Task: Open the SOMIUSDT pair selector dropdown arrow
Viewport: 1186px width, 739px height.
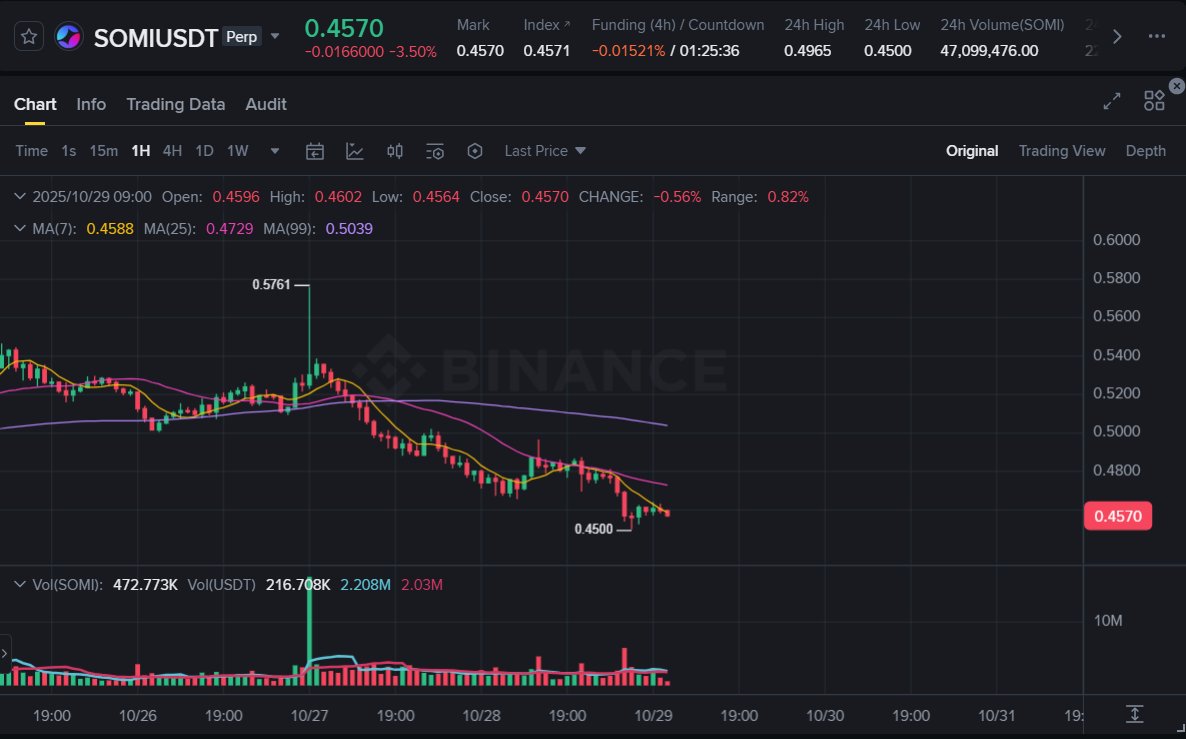Action: pos(275,36)
